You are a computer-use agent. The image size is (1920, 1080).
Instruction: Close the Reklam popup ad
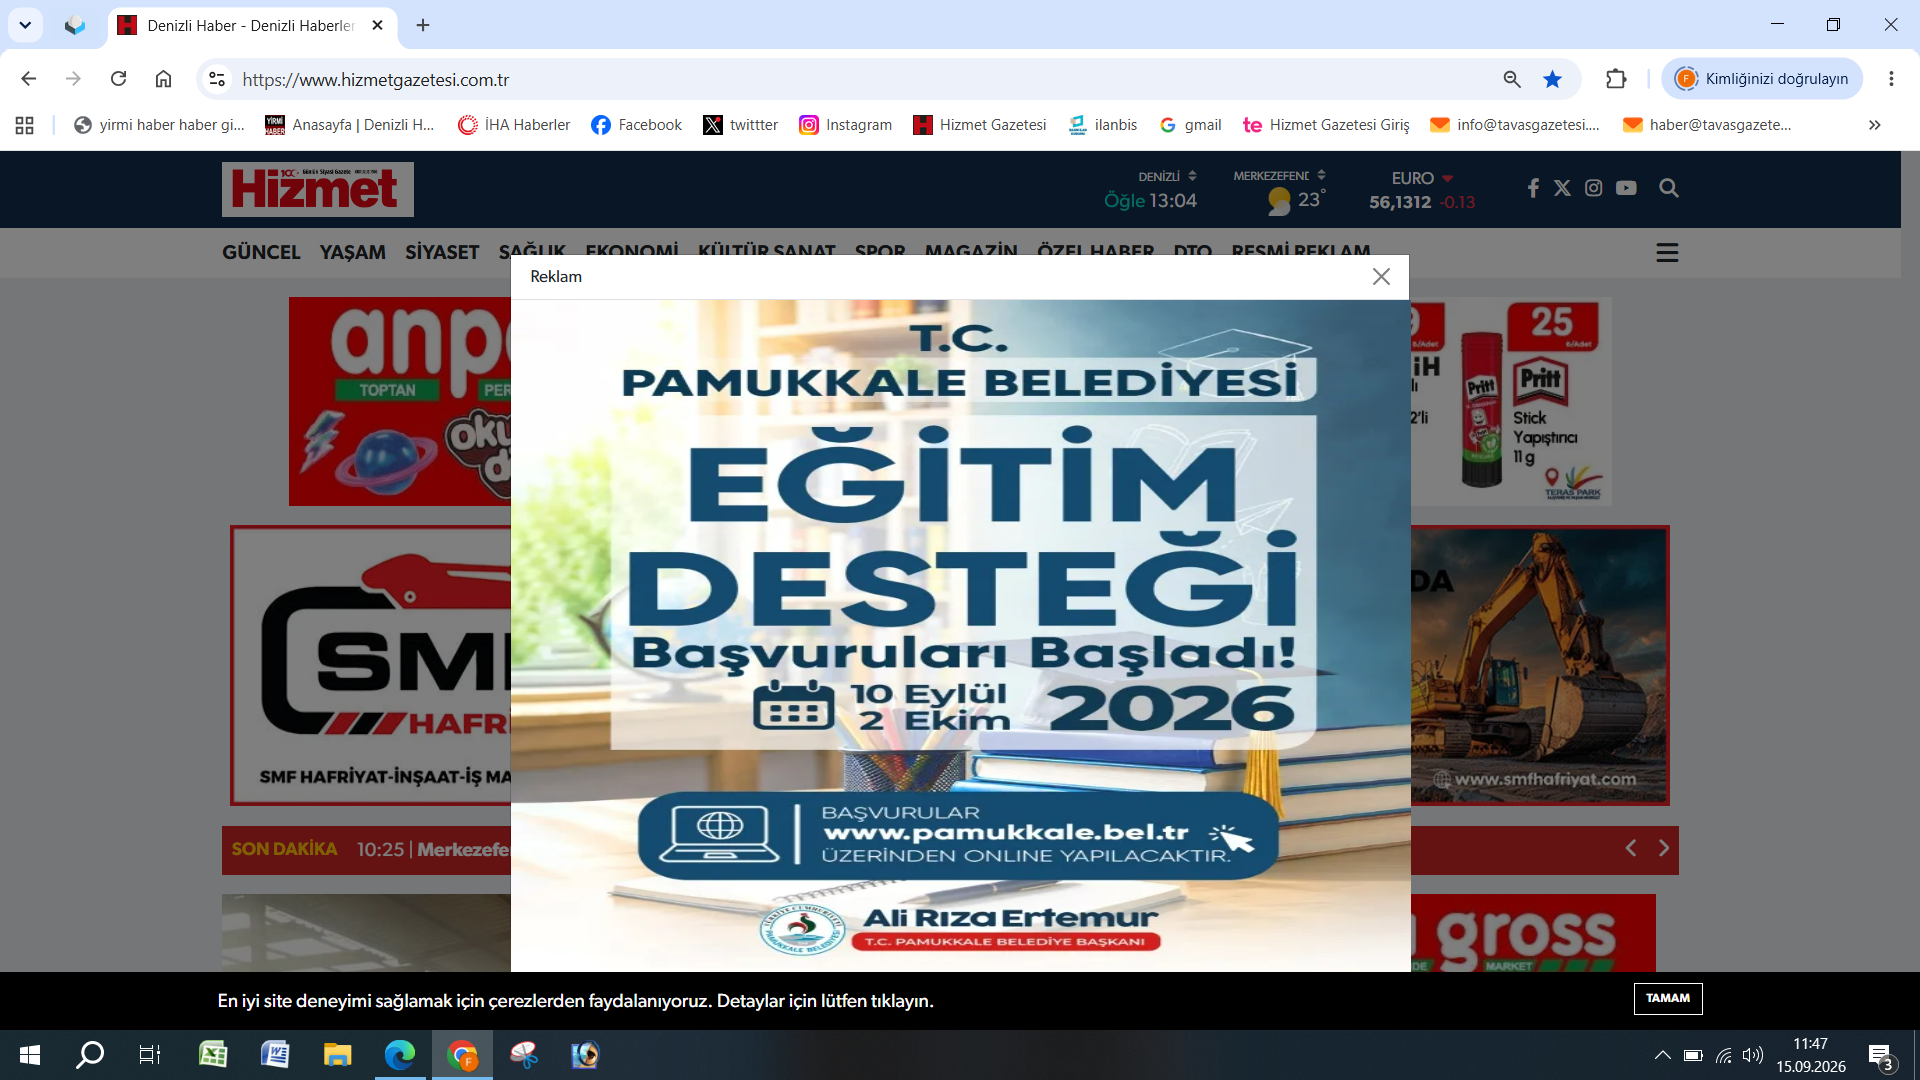1381,277
